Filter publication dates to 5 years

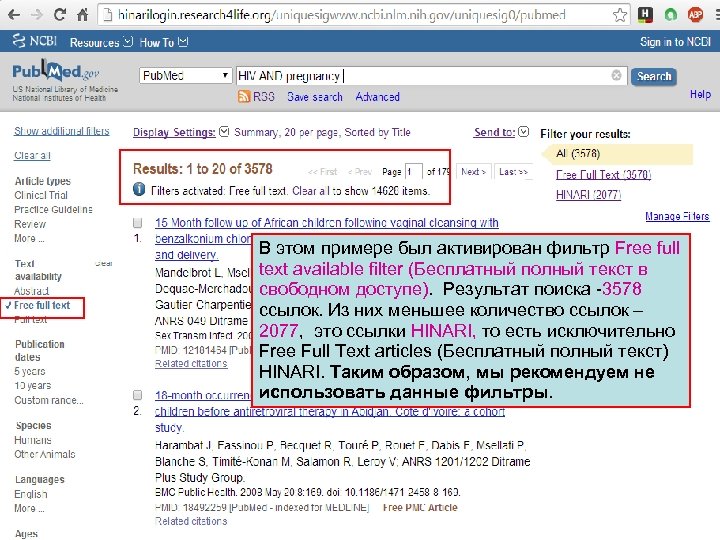[30, 371]
